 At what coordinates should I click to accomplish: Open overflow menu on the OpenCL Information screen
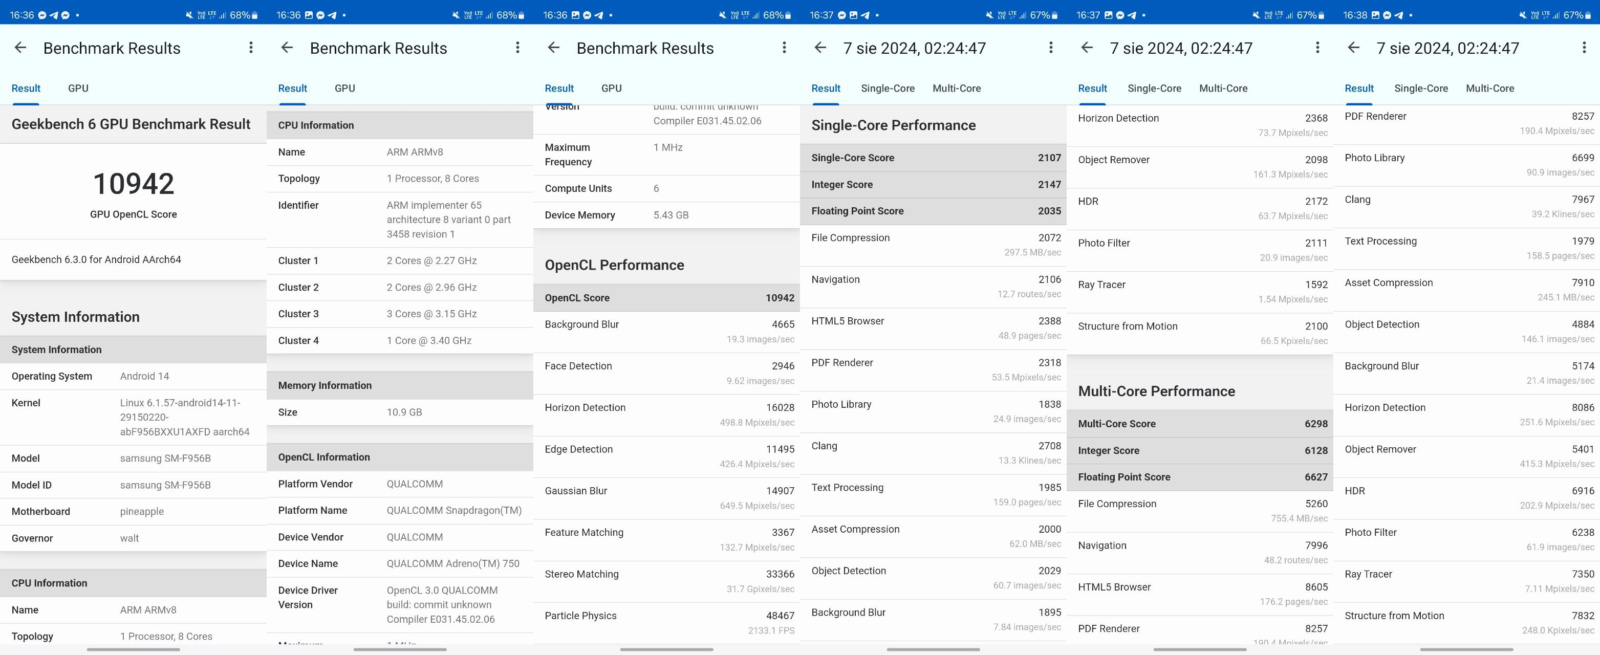[x=517, y=48]
